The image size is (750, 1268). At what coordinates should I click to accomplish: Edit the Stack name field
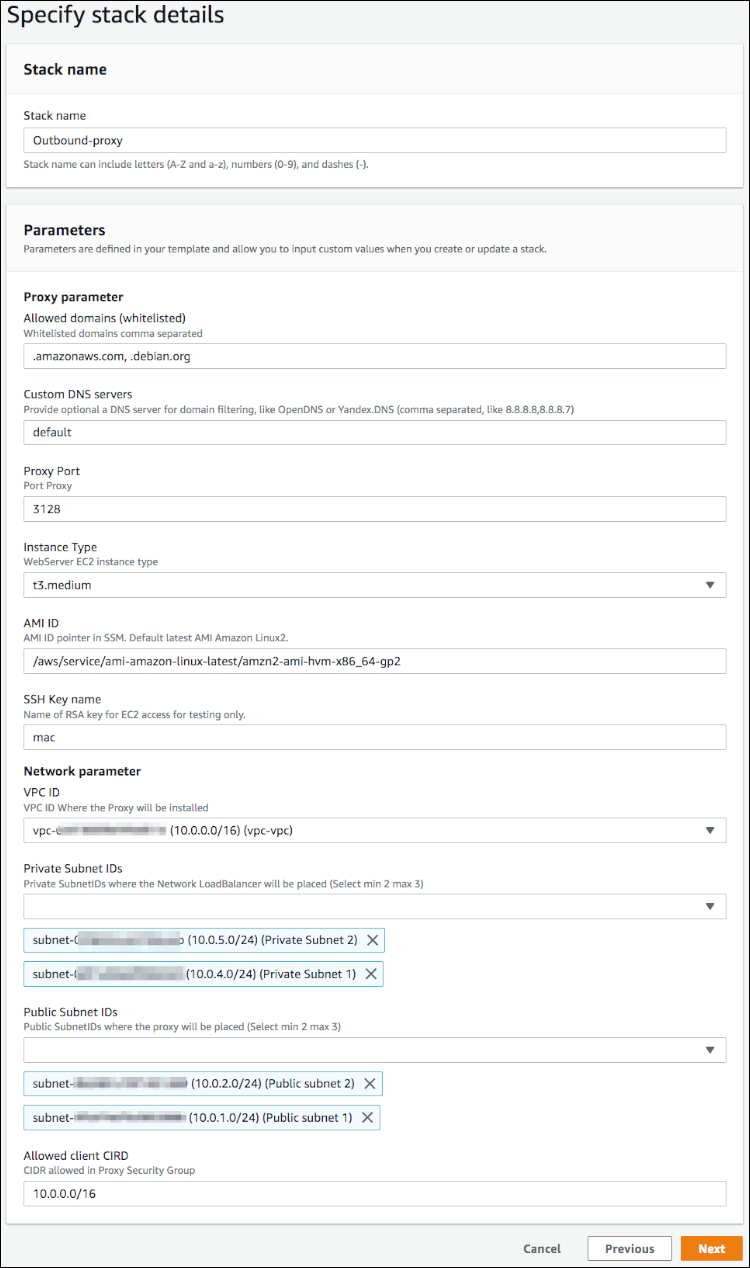tap(375, 140)
